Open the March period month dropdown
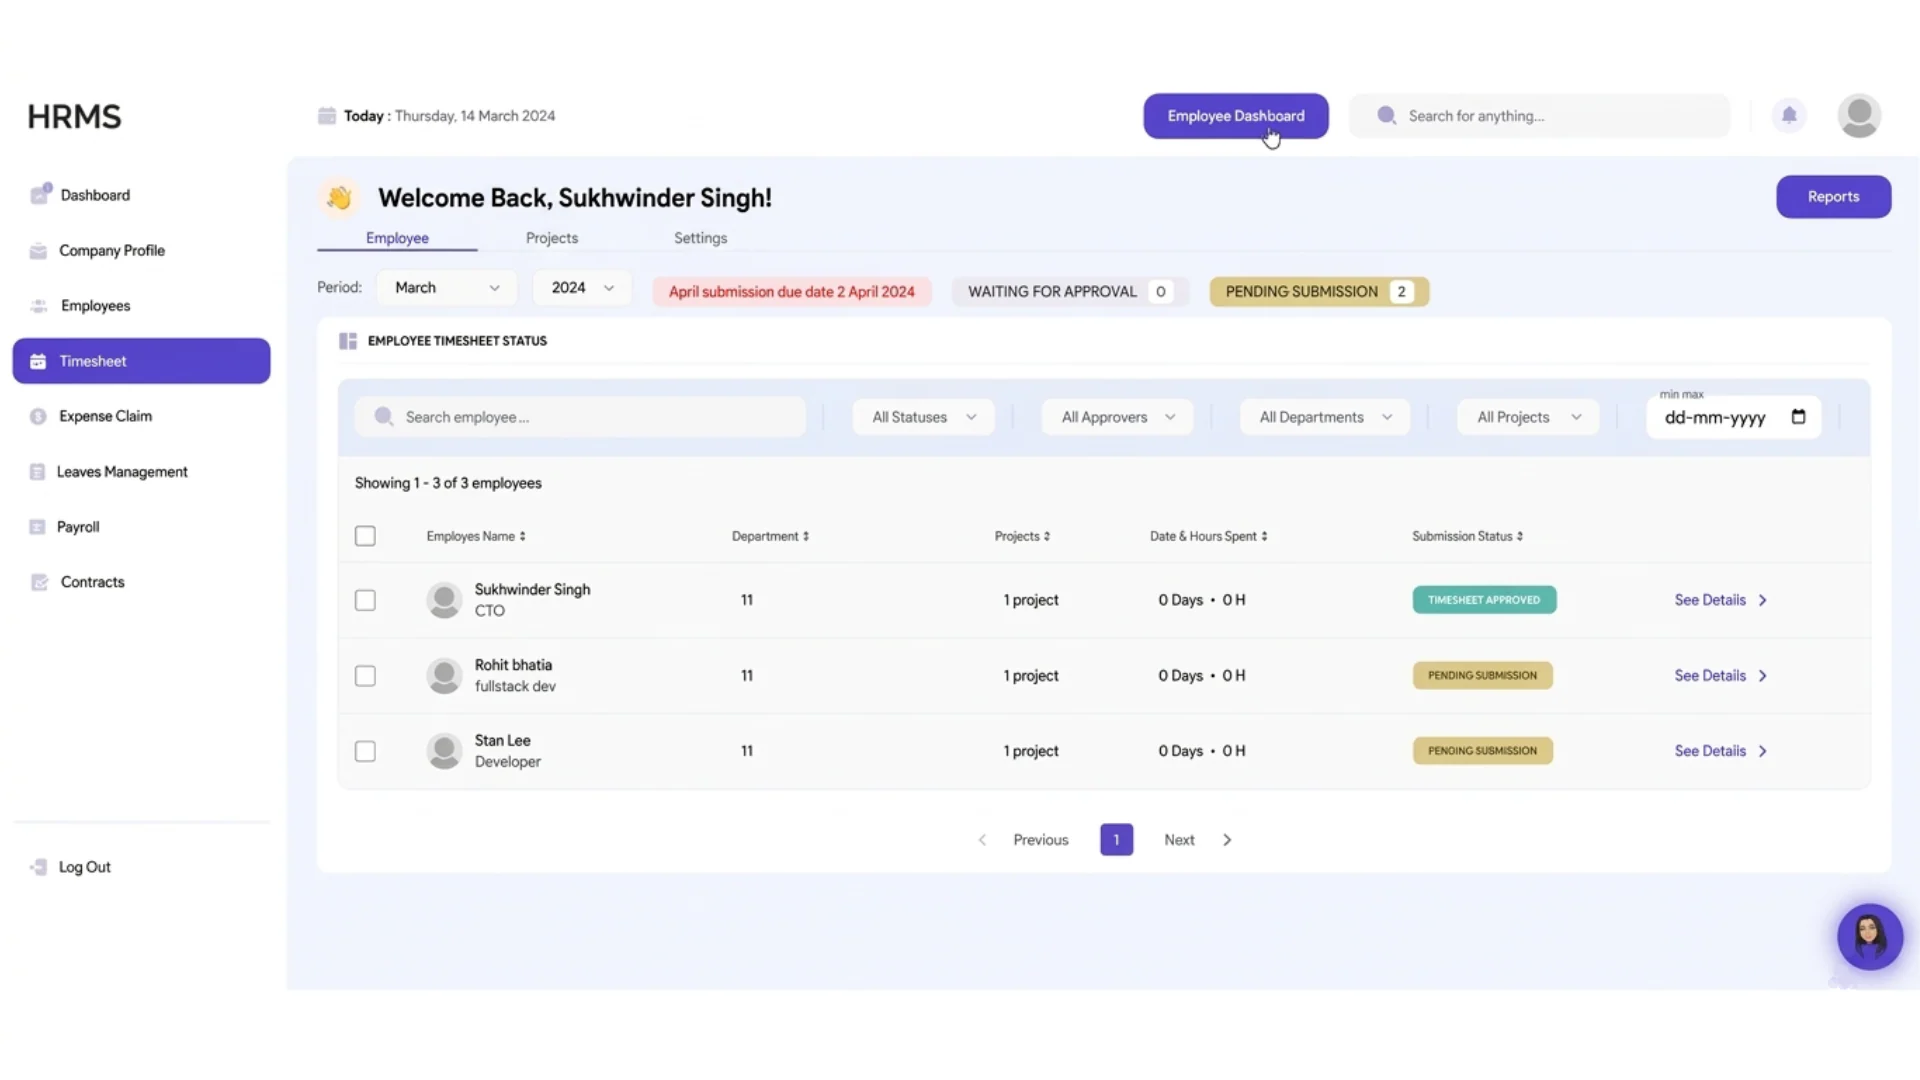Image resolution: width=1920 pixels, height=1080 pixels. pos(447,288)
